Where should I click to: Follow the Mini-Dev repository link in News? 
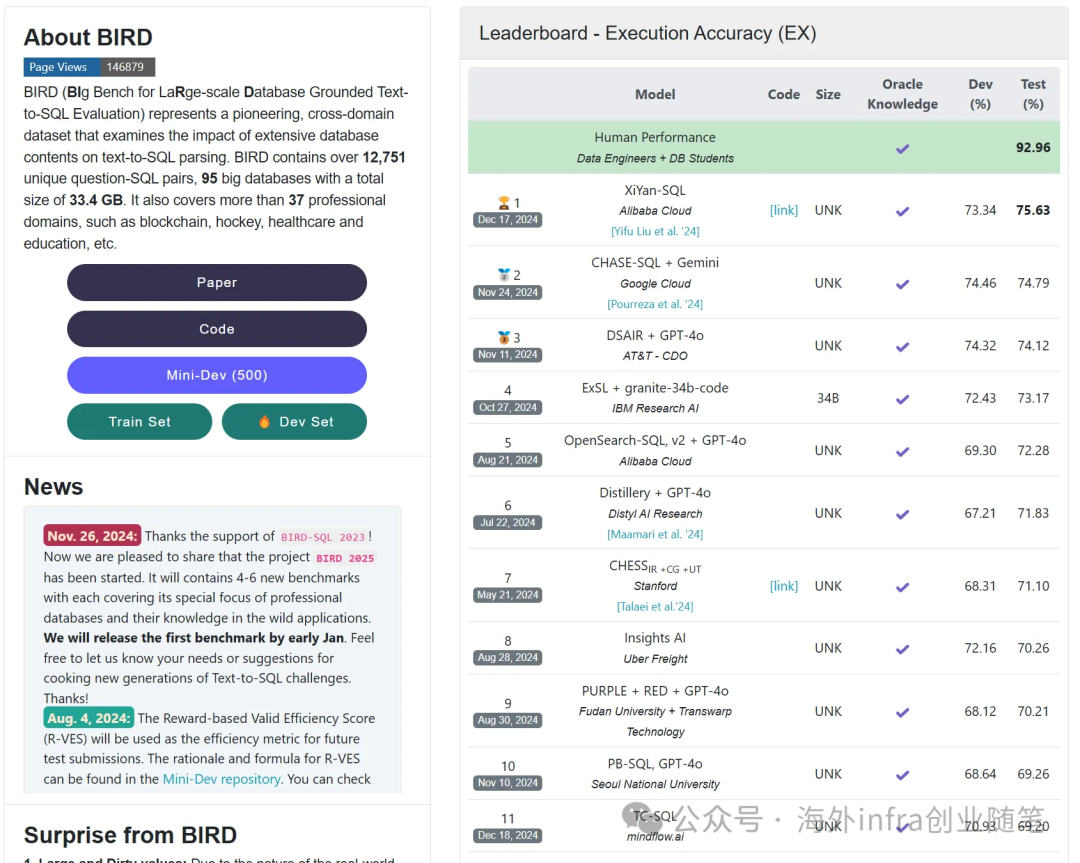tap(222, 779)
